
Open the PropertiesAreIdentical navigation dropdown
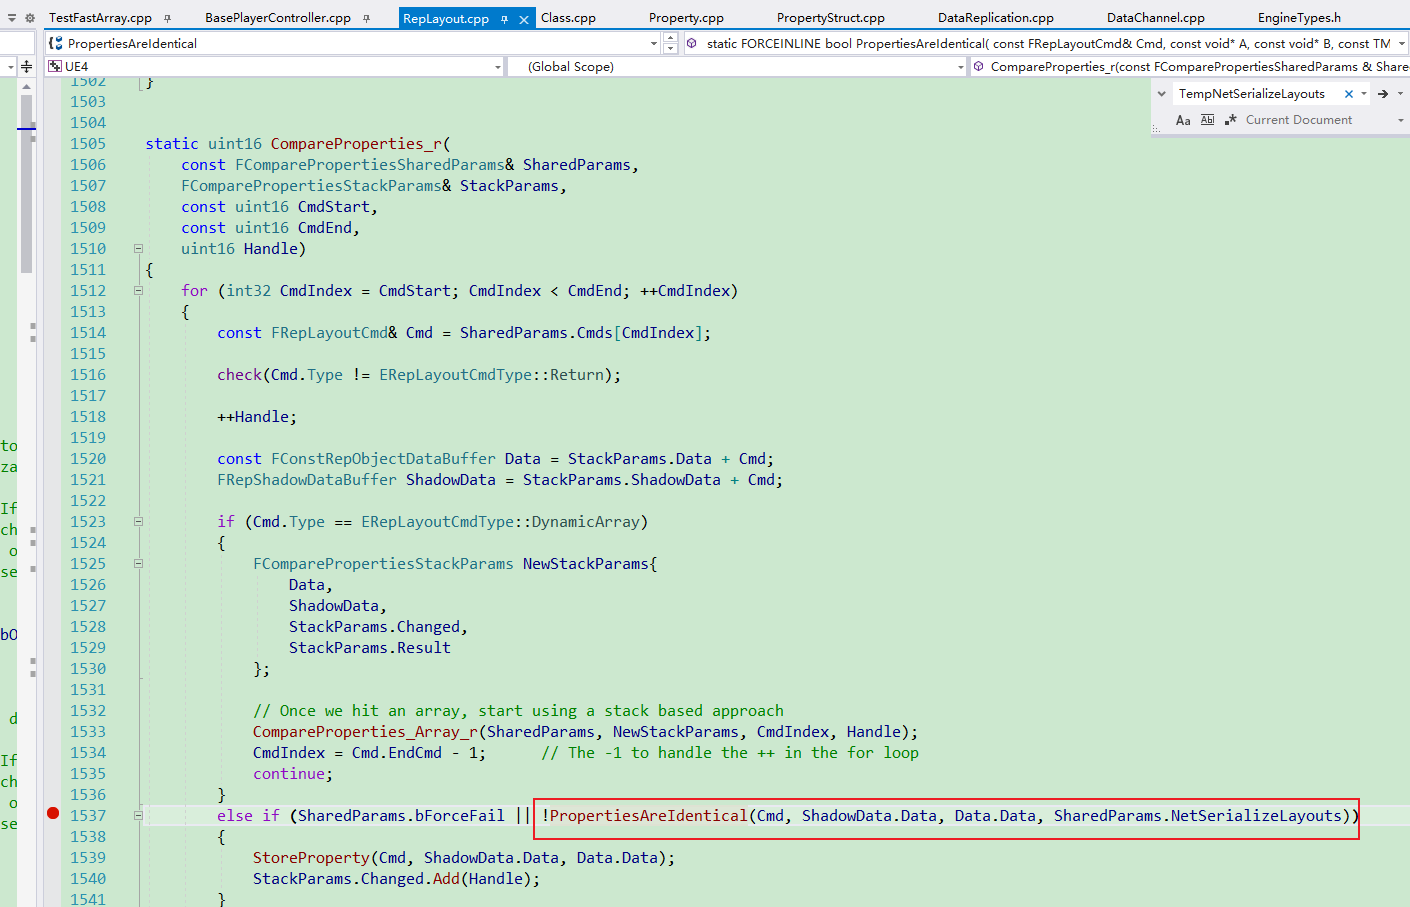point(654,43)
